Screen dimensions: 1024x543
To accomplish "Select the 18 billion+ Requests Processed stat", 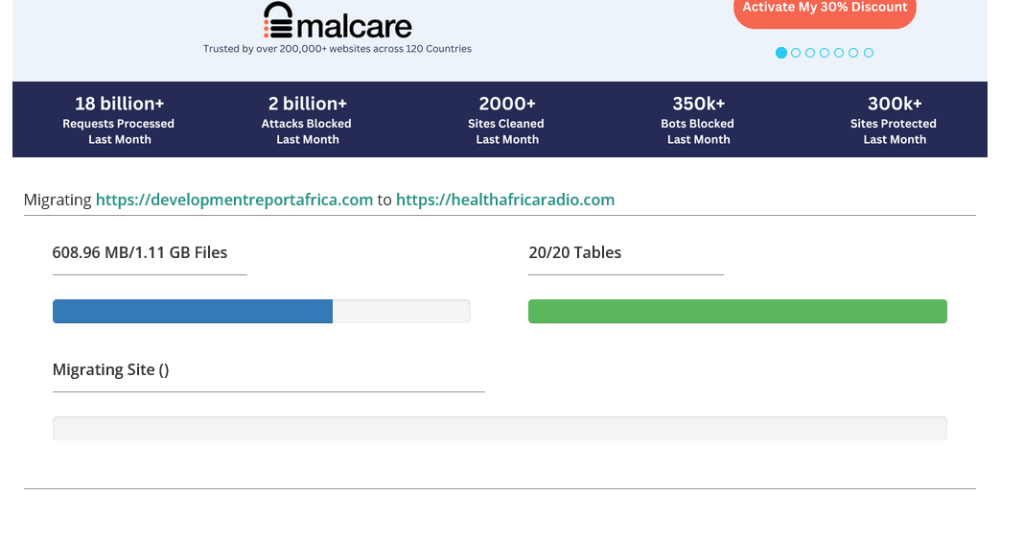I will (119, 120).
